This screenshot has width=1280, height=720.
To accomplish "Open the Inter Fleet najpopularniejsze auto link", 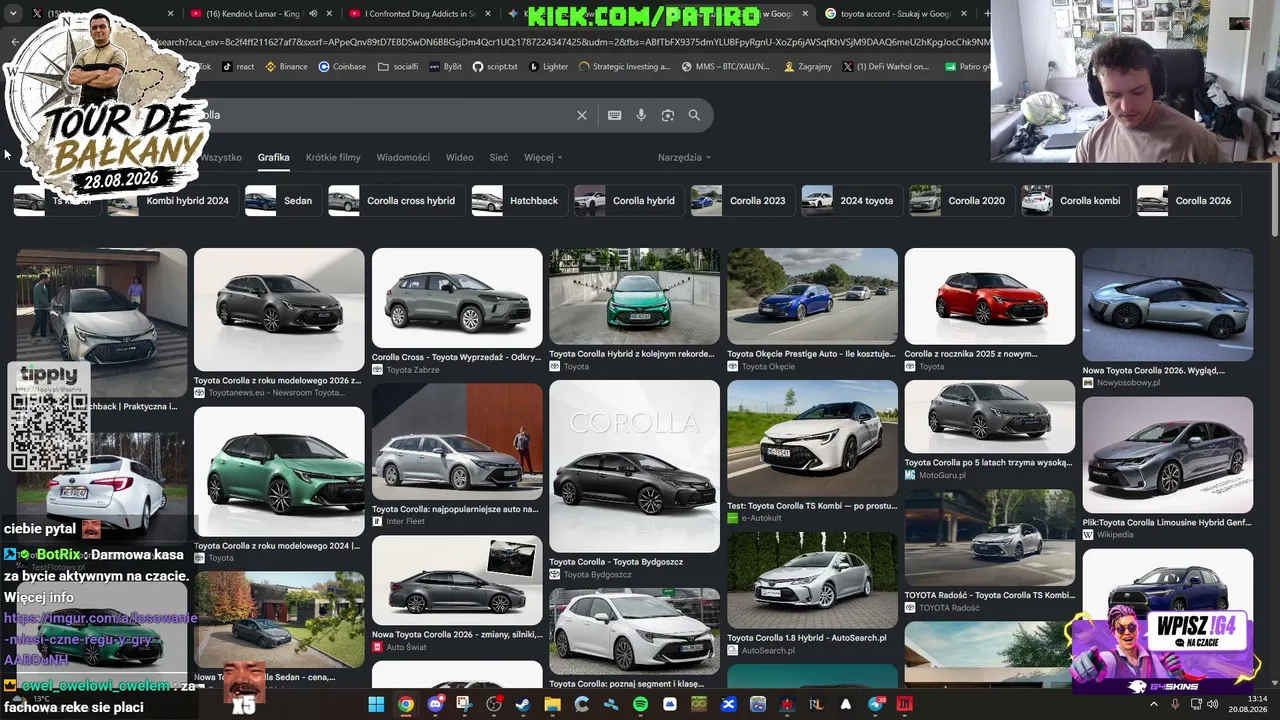I will coord(455,509).
